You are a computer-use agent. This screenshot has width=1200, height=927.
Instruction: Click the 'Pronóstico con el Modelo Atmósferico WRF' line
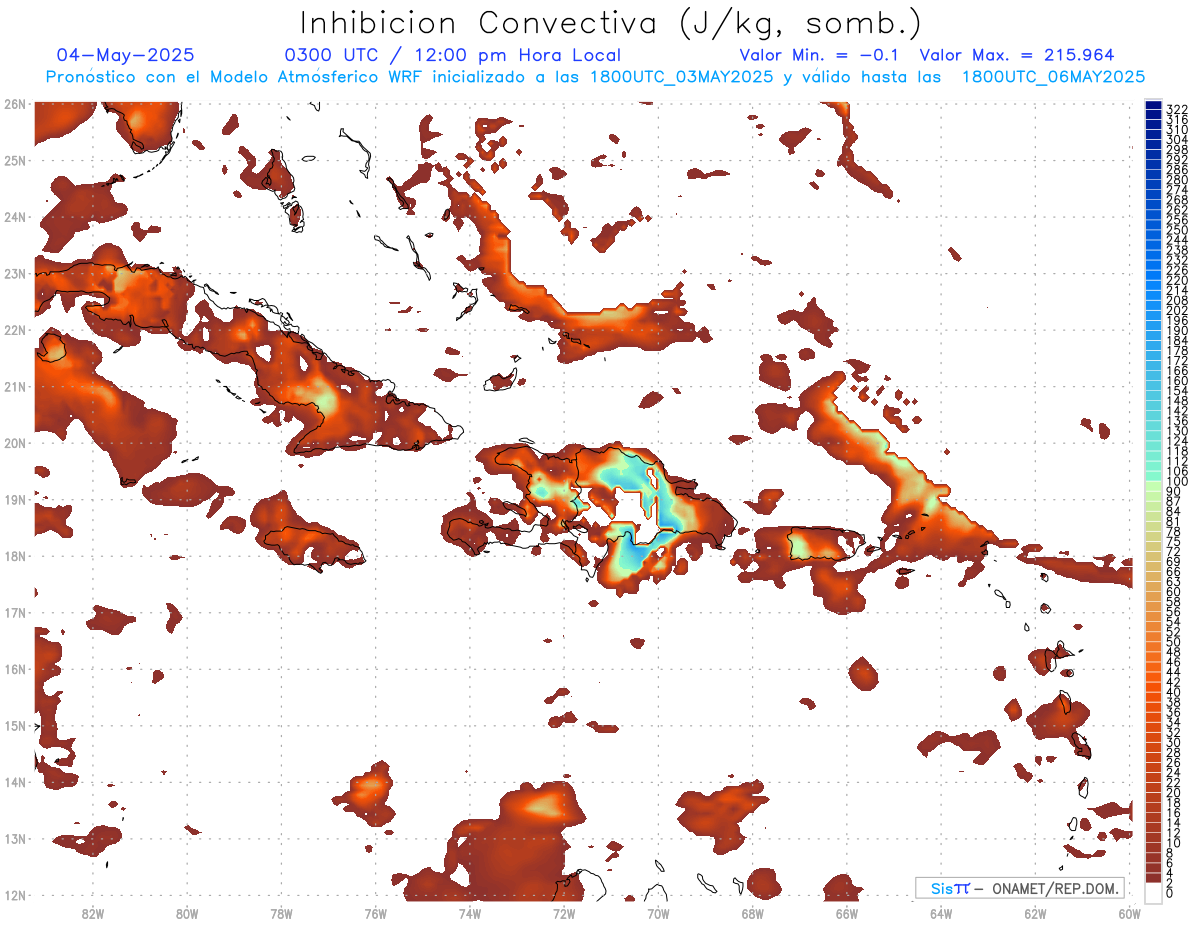coord(596,76)
